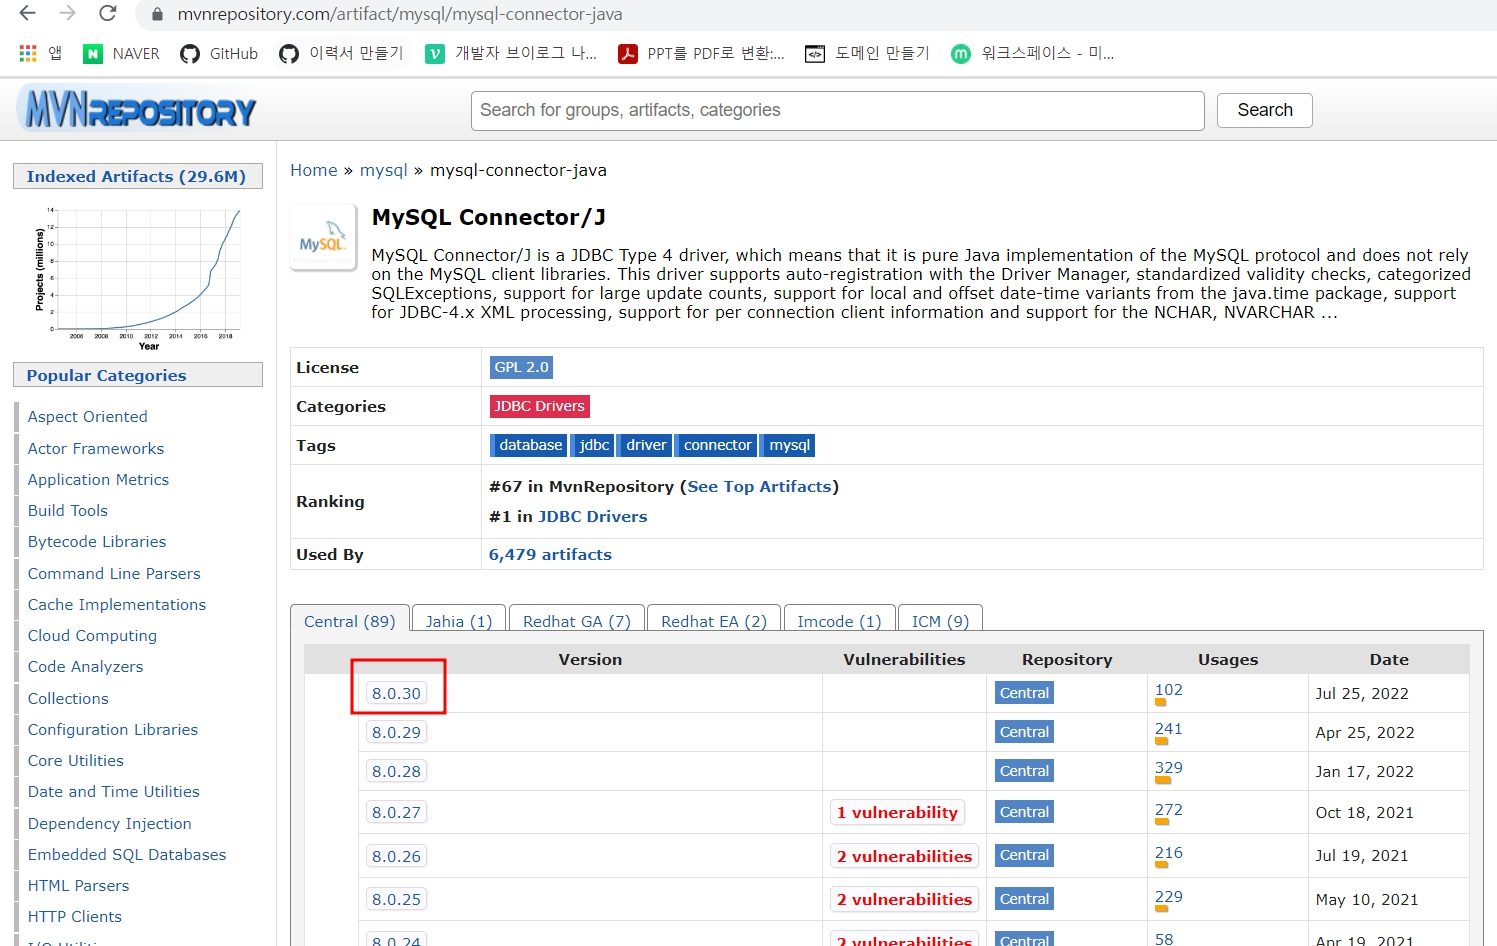Open version 8.0.29

tap(396, 732)
